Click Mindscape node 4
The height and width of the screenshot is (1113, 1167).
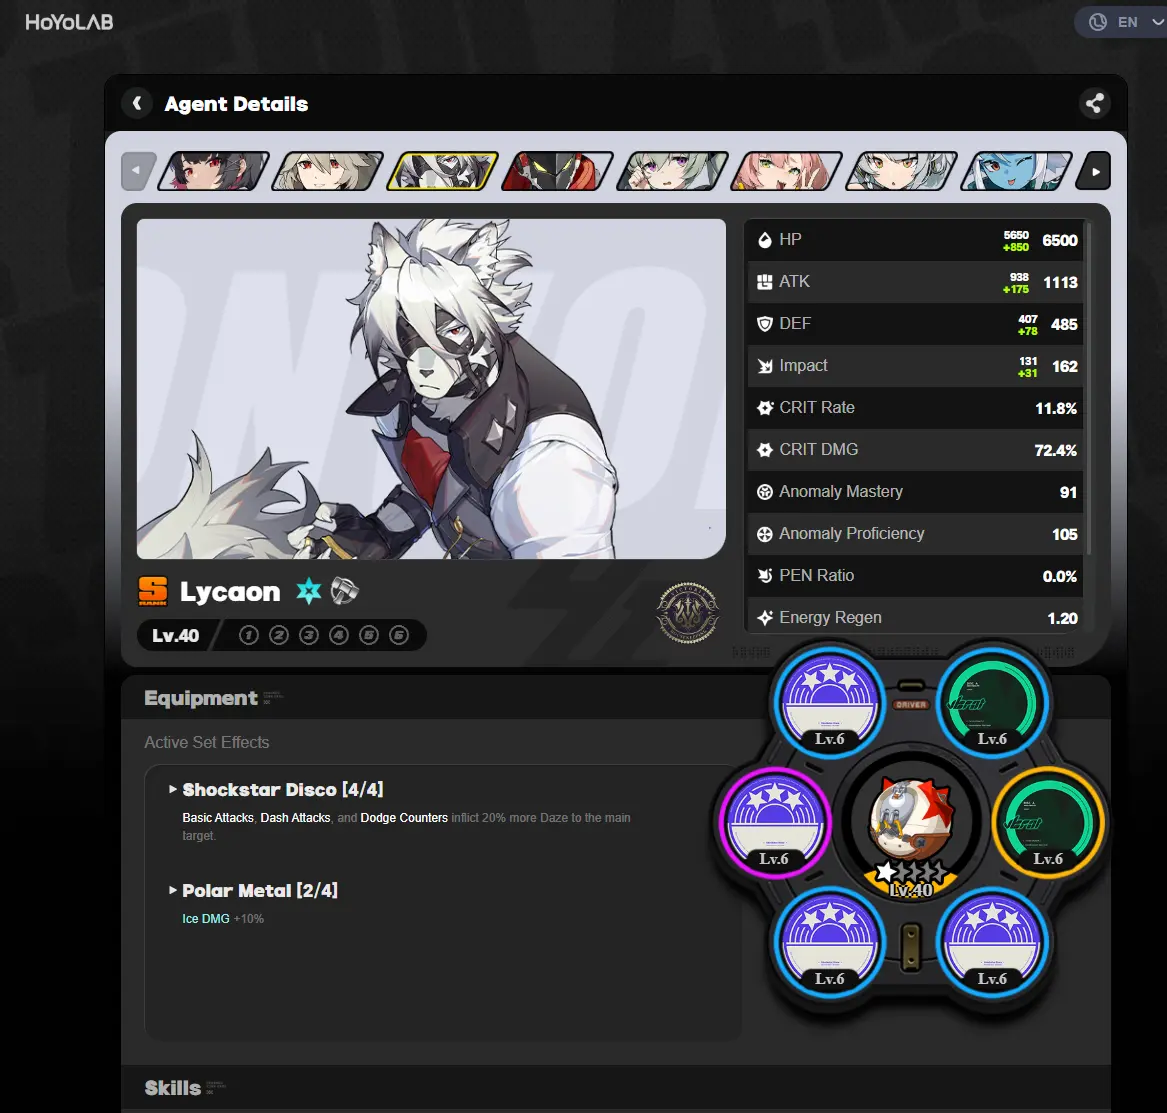click(x=339, y=635)
